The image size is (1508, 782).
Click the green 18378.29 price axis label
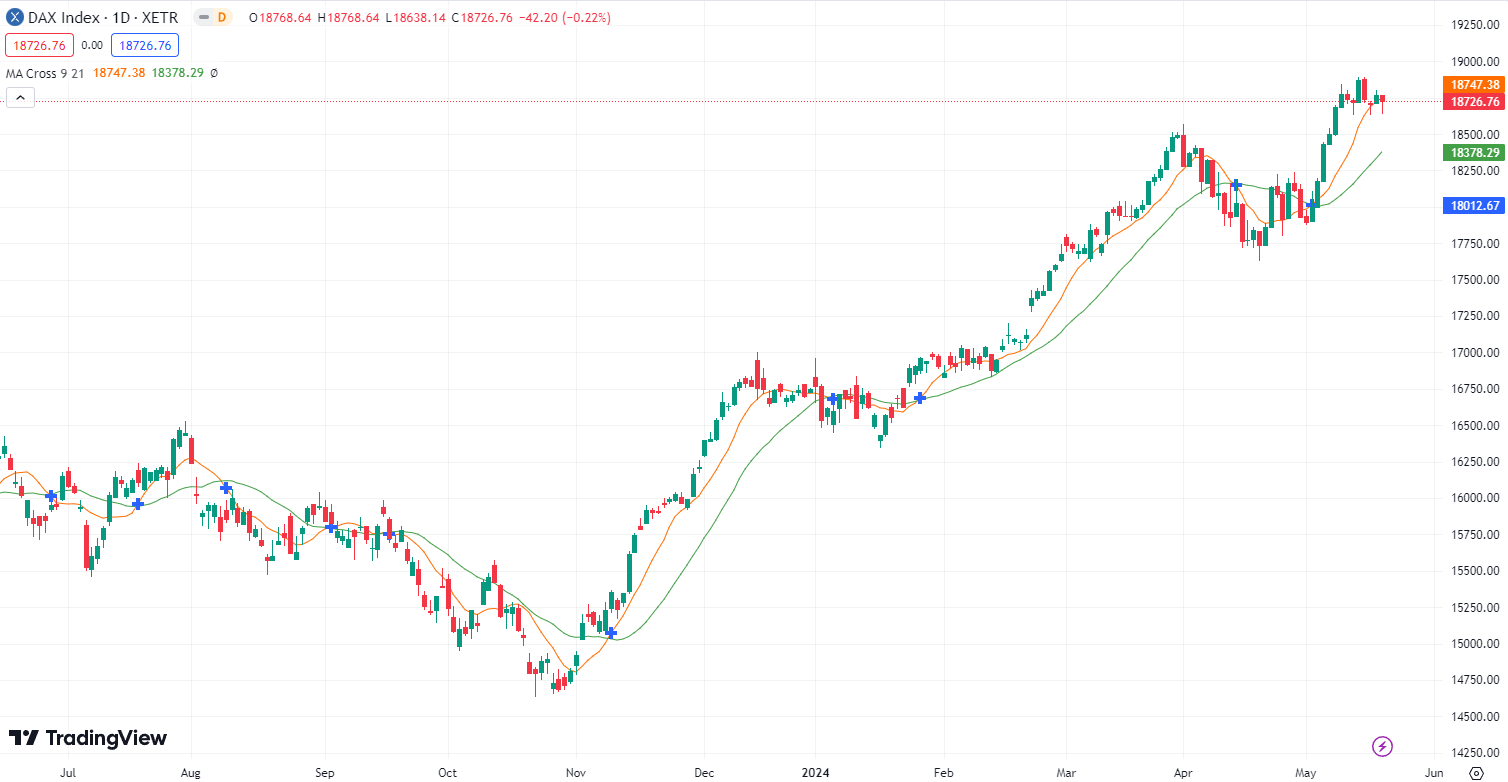pyautogui.click(x=1474, y=152)
